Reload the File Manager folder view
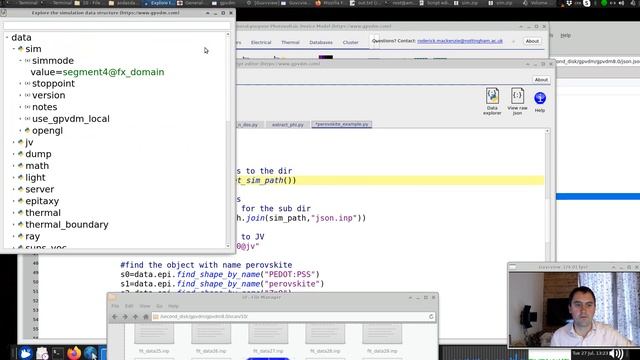The height and width of the screenshot is (360, 640). (431, 317)
